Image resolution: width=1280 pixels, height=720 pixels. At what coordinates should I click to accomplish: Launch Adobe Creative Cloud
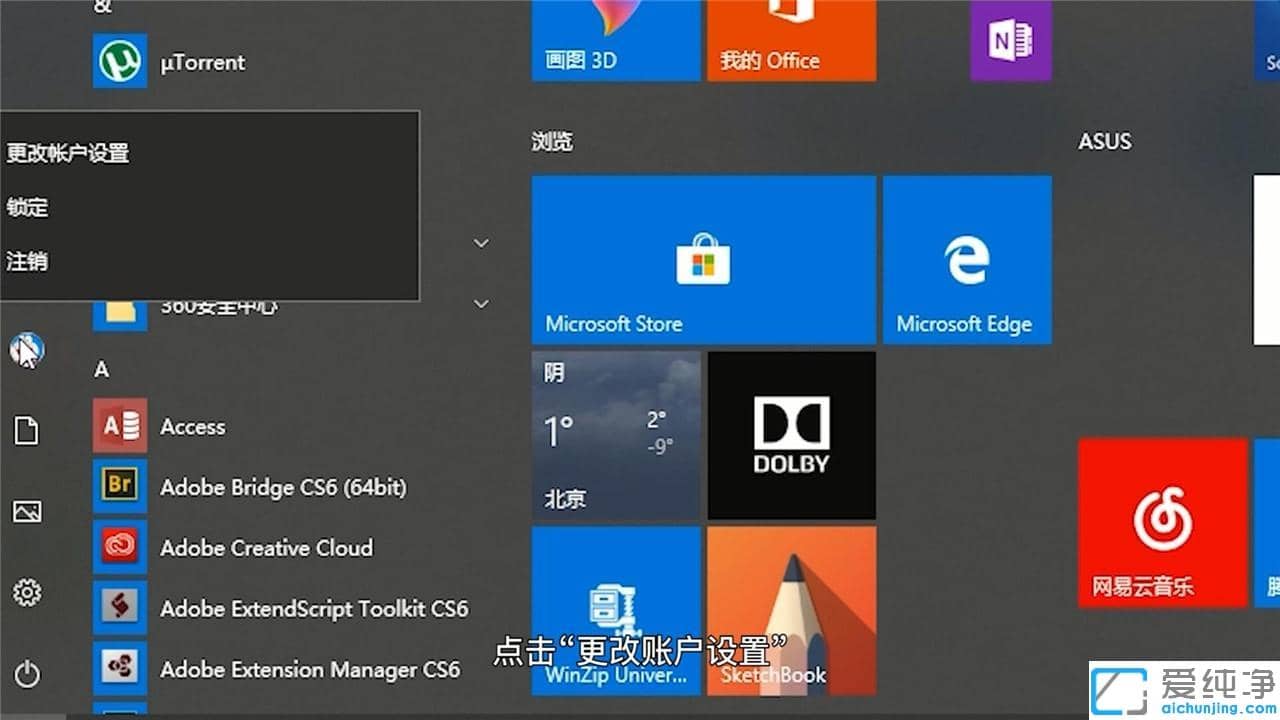(x=266, y=548)
